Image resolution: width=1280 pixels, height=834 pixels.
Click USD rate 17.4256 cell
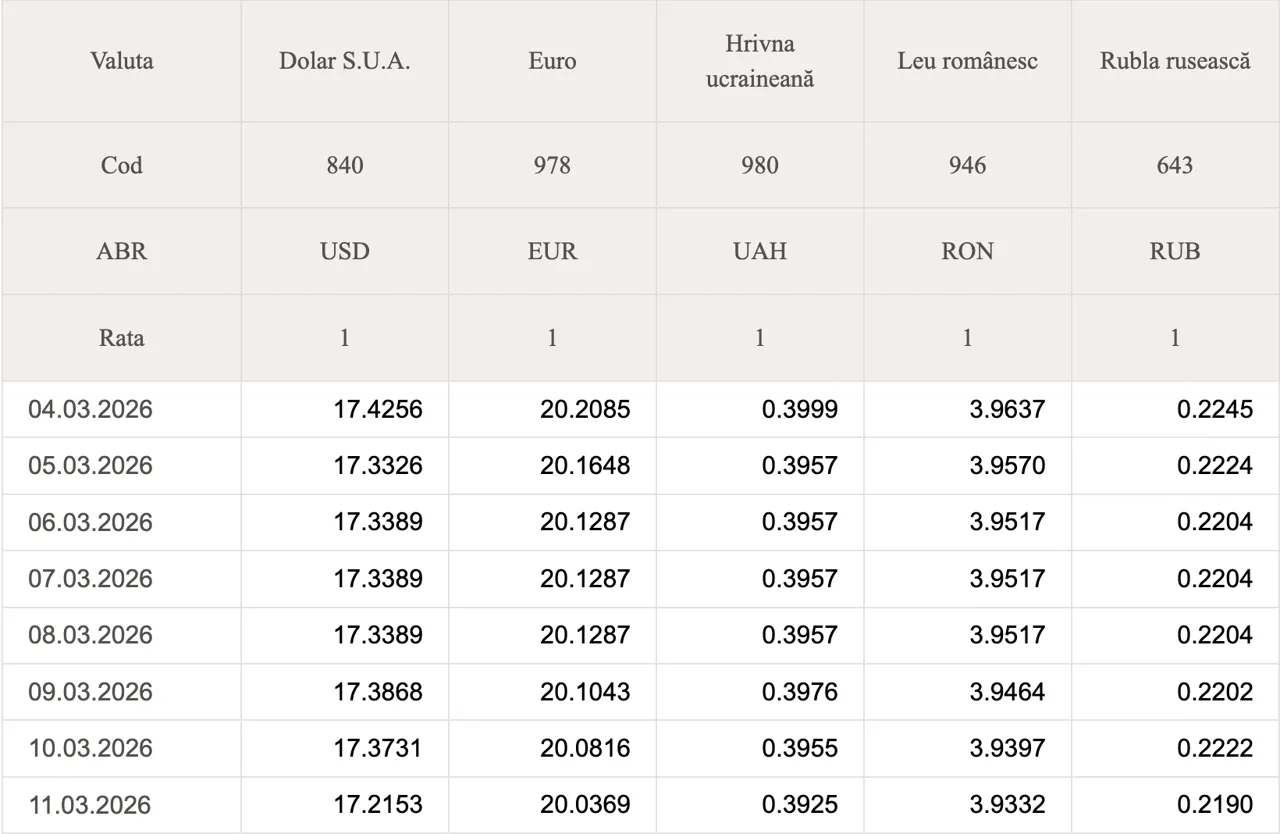tap(378, 409)
